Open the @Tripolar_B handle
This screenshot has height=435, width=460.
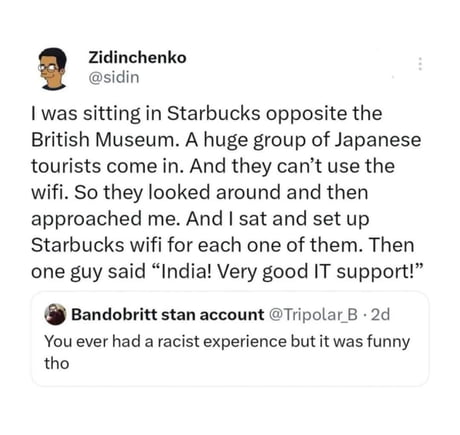coord(313,314)
